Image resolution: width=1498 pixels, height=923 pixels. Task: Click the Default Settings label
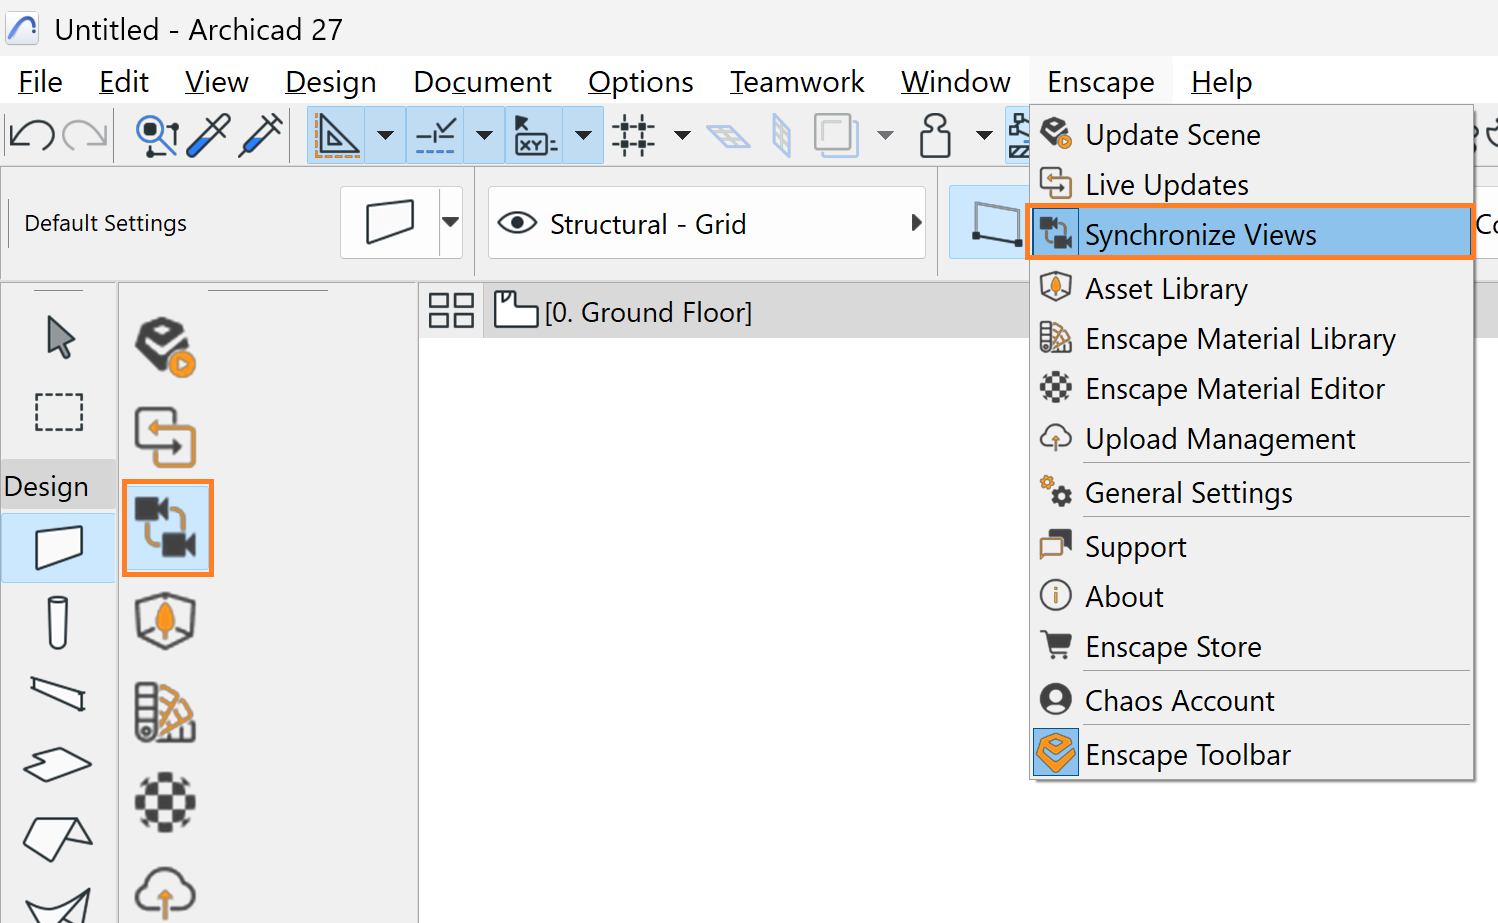tap(106, 223)
